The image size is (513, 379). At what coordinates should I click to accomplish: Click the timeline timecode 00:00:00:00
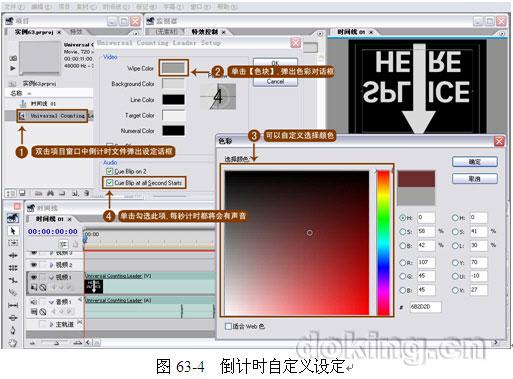[x=53, y=231]
